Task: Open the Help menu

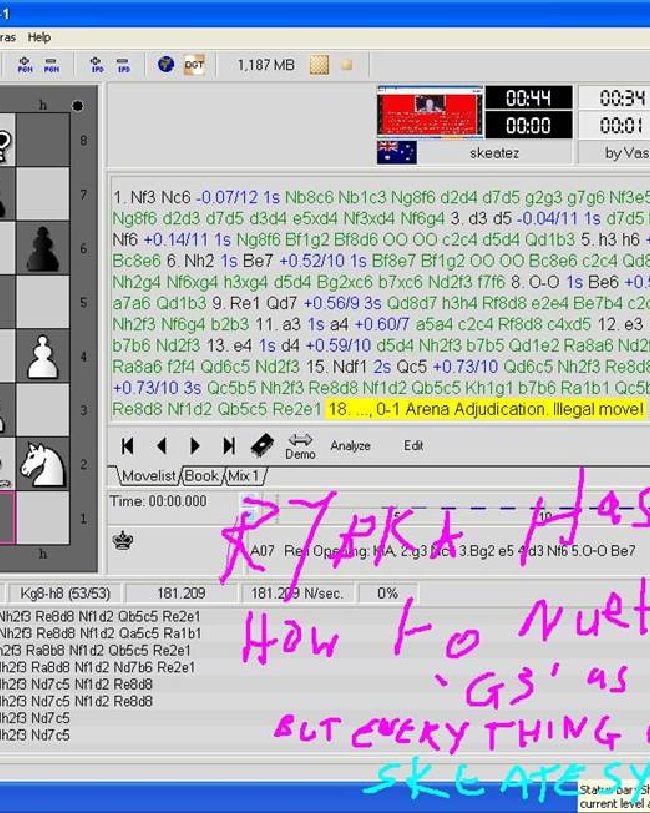Action: [x=39, y=37]
